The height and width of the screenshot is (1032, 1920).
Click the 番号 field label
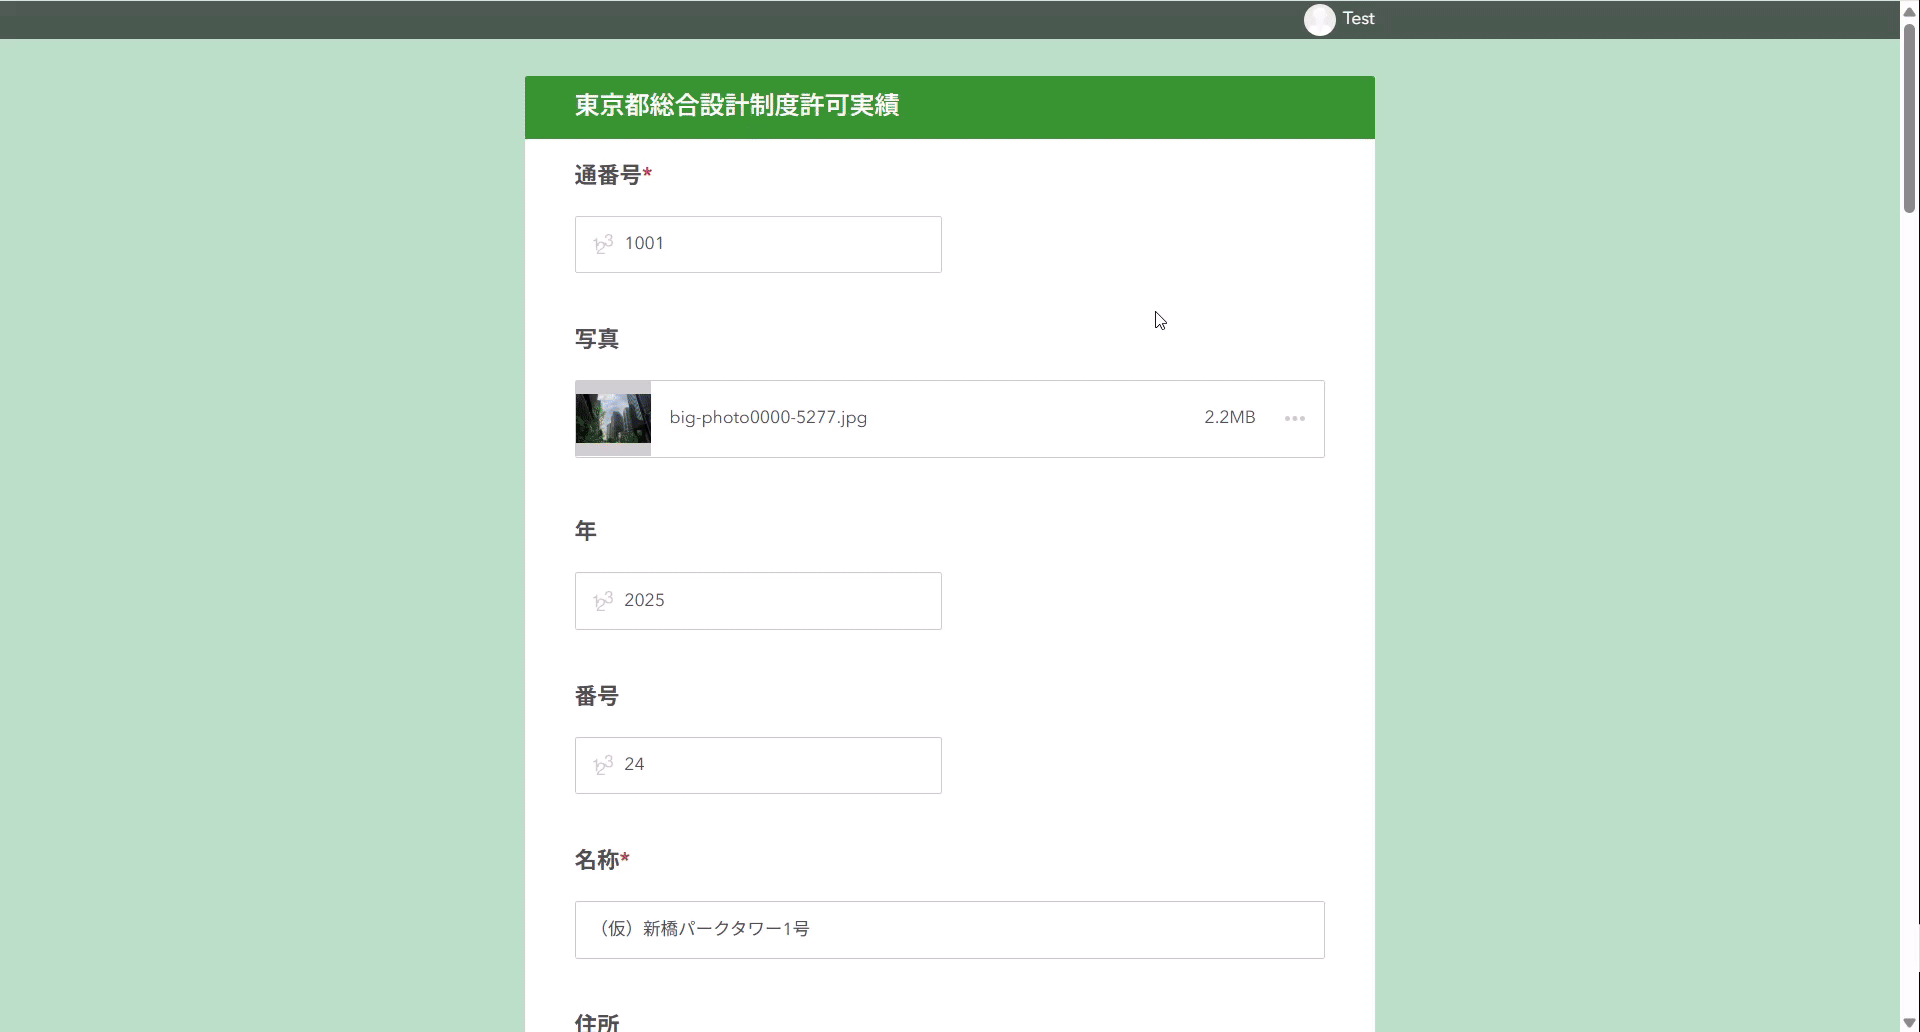click(597, 696)
